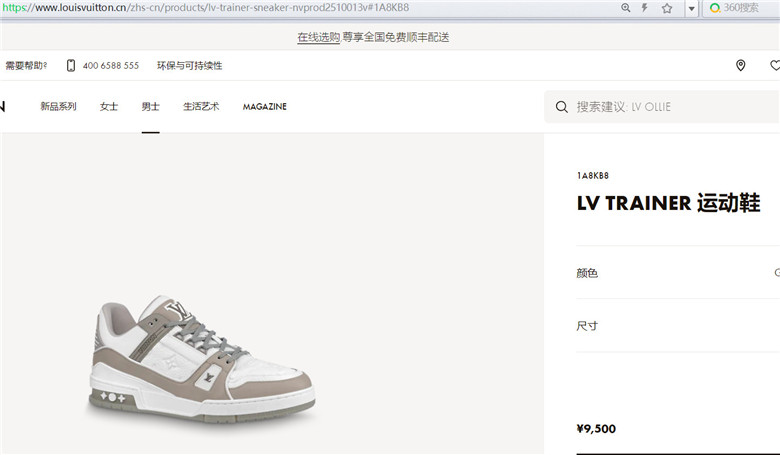Open the MAGAZINE menu item
Screen dimensions: 780x455
click(265, 107)
